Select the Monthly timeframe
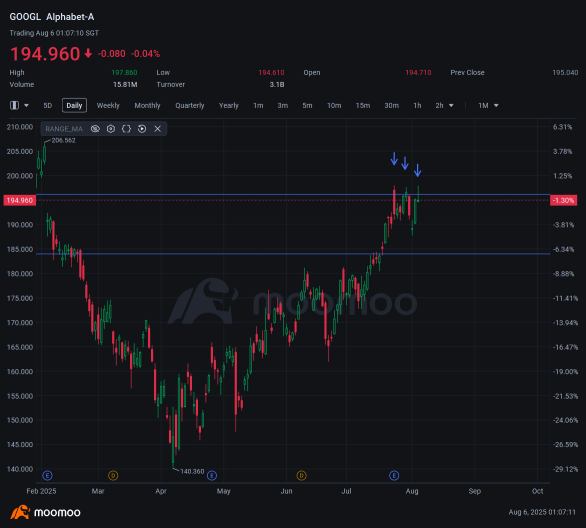Viewport: 586px width, 528px height. pyautogui.click(x=147, y=106)
